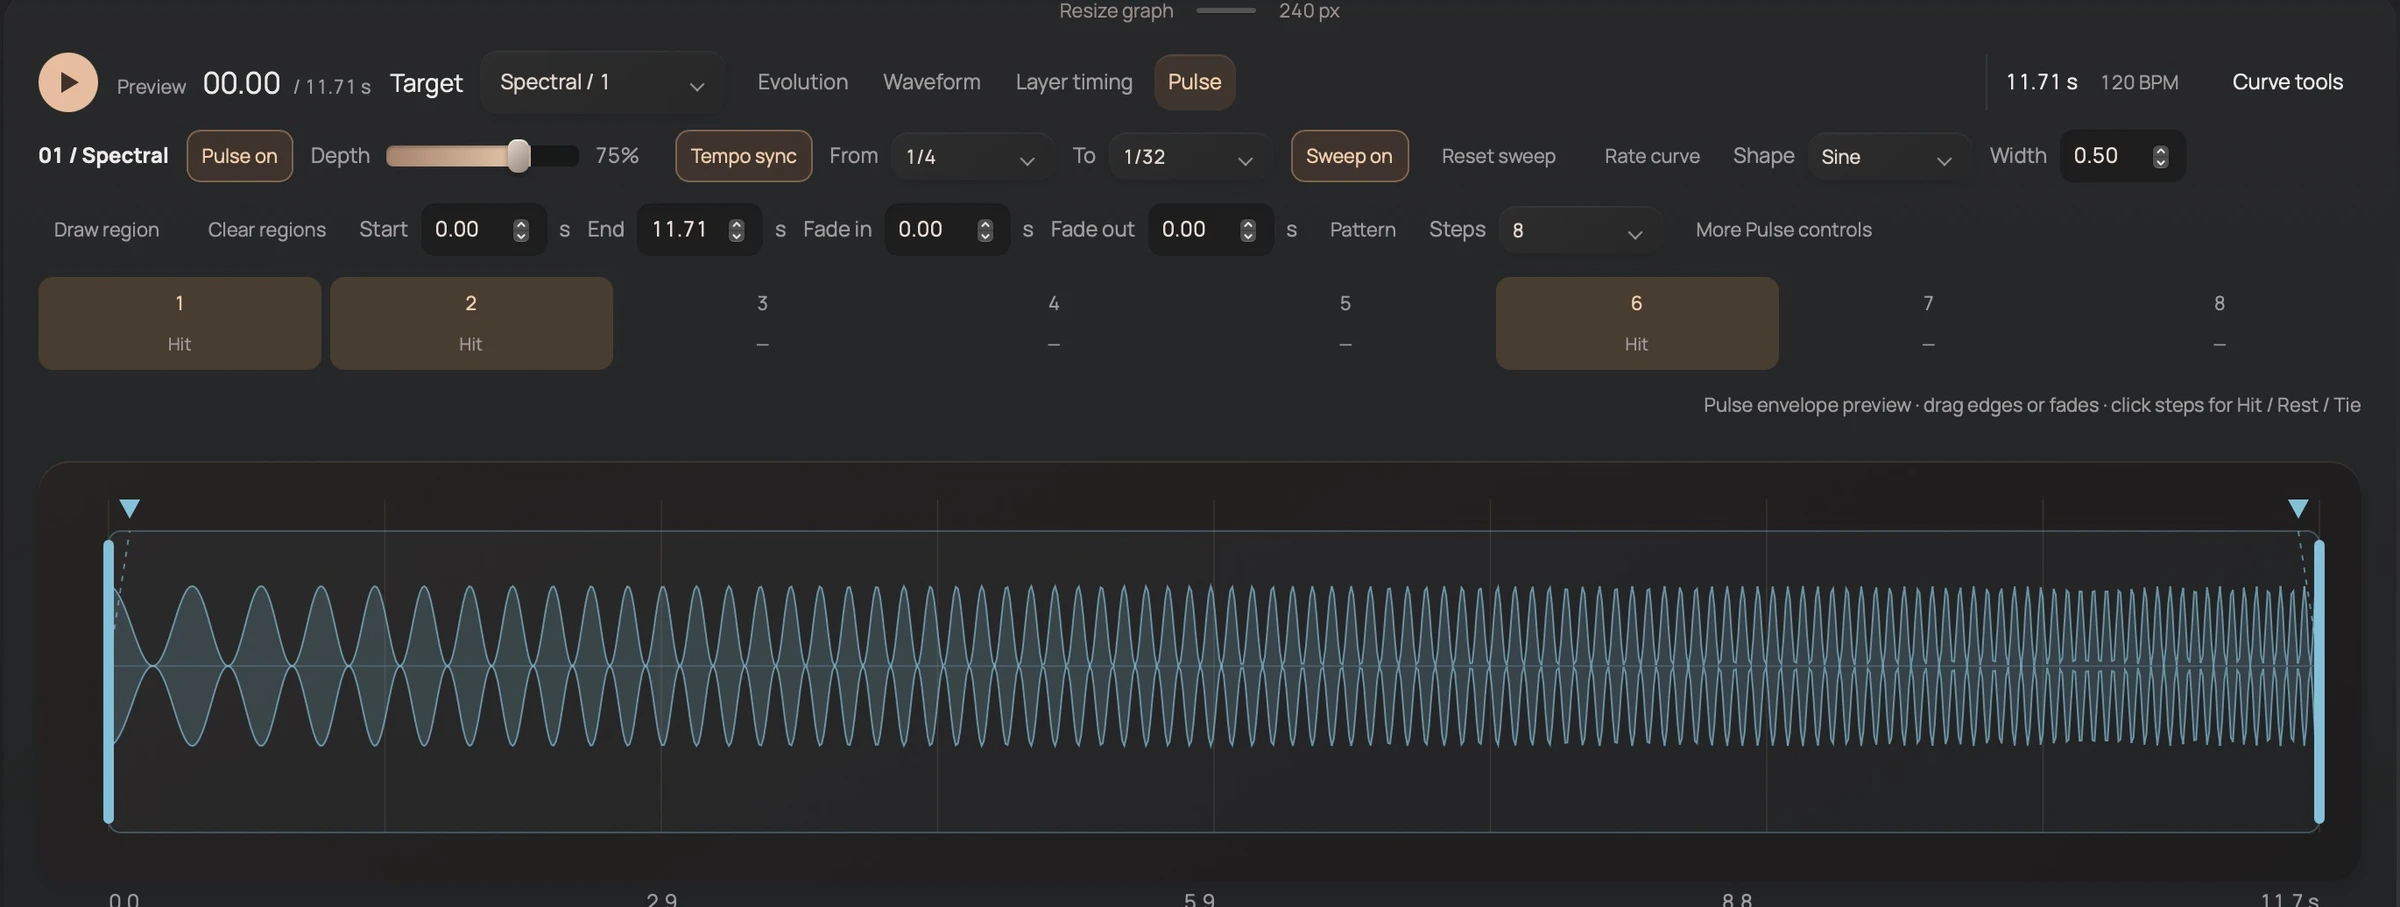This screenshot has width=2400, height=907.
Task: Select the right blue region end marker triangle
Action: tap(2298, 508)
